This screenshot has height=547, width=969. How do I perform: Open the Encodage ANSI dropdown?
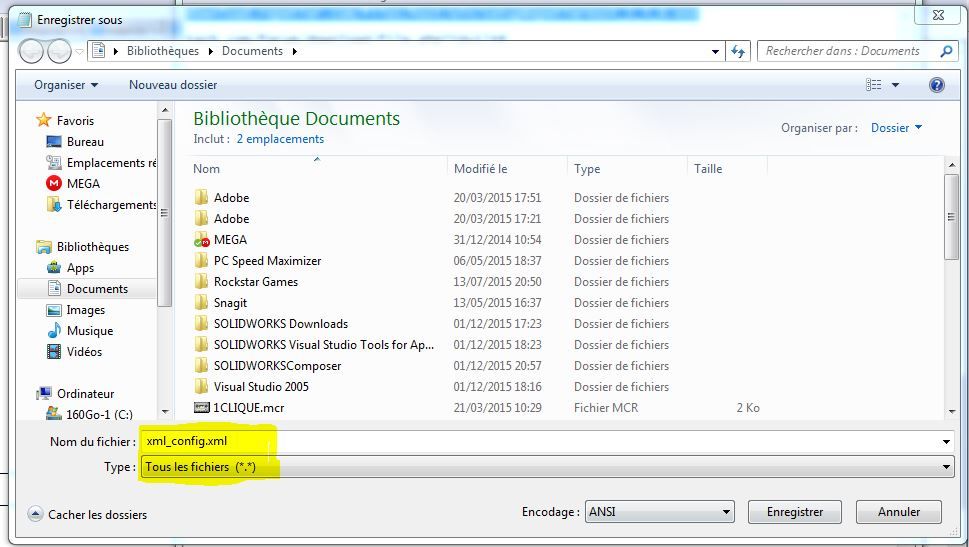659,512
